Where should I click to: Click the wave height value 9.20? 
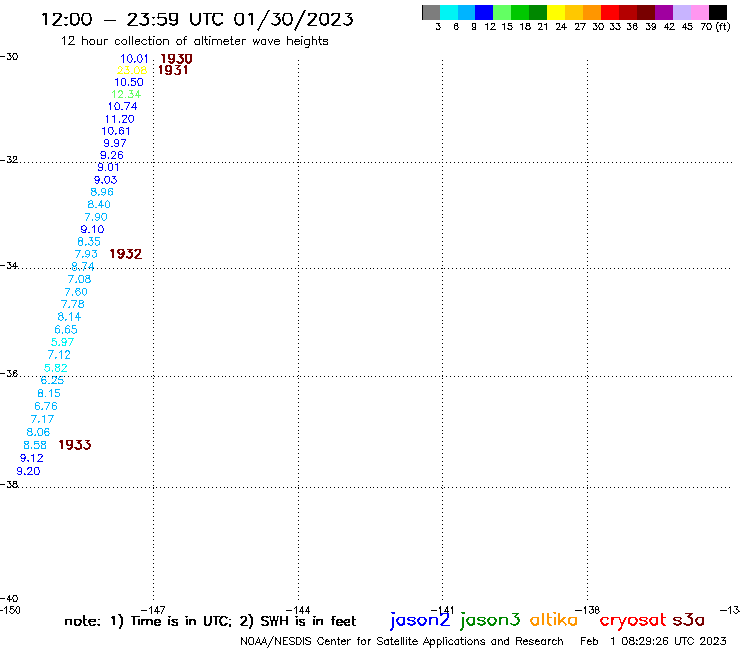28,472
